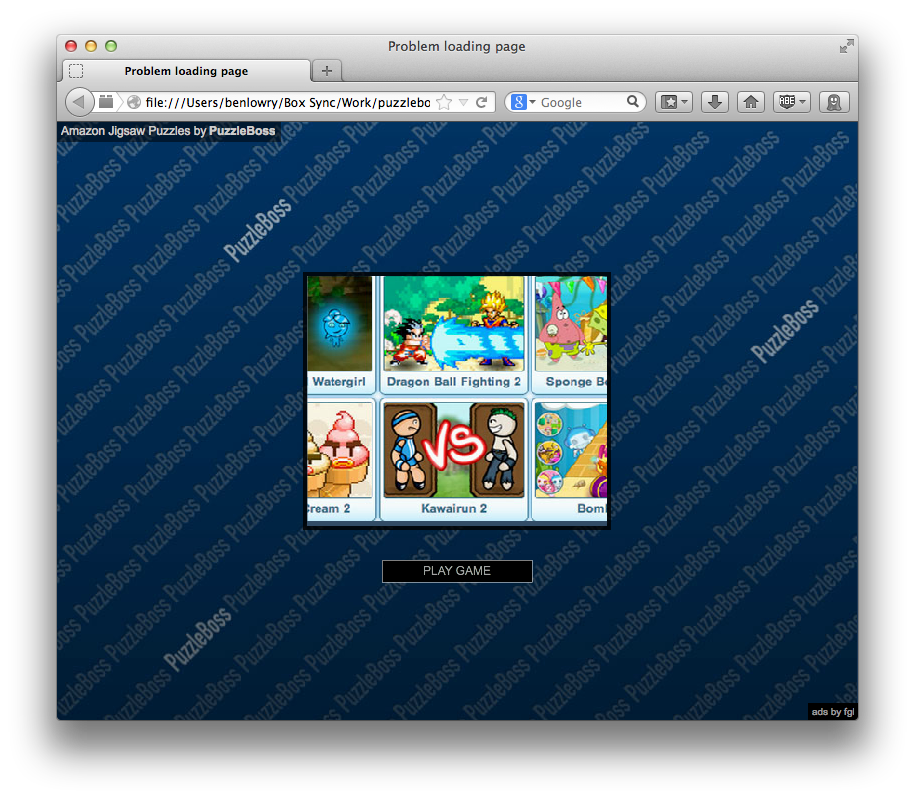Select the Problem loading page tab

pos(186,71)
